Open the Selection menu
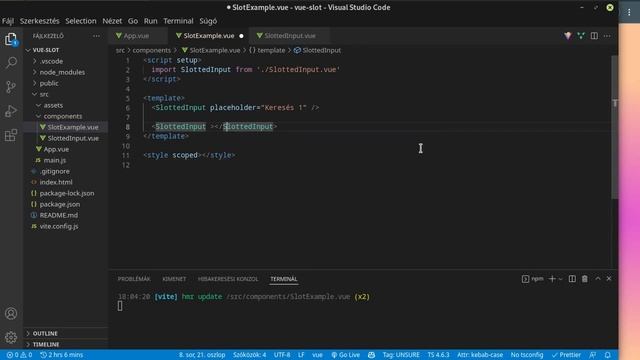The width and height of the screenshot is (640, 360). point(81,21)
